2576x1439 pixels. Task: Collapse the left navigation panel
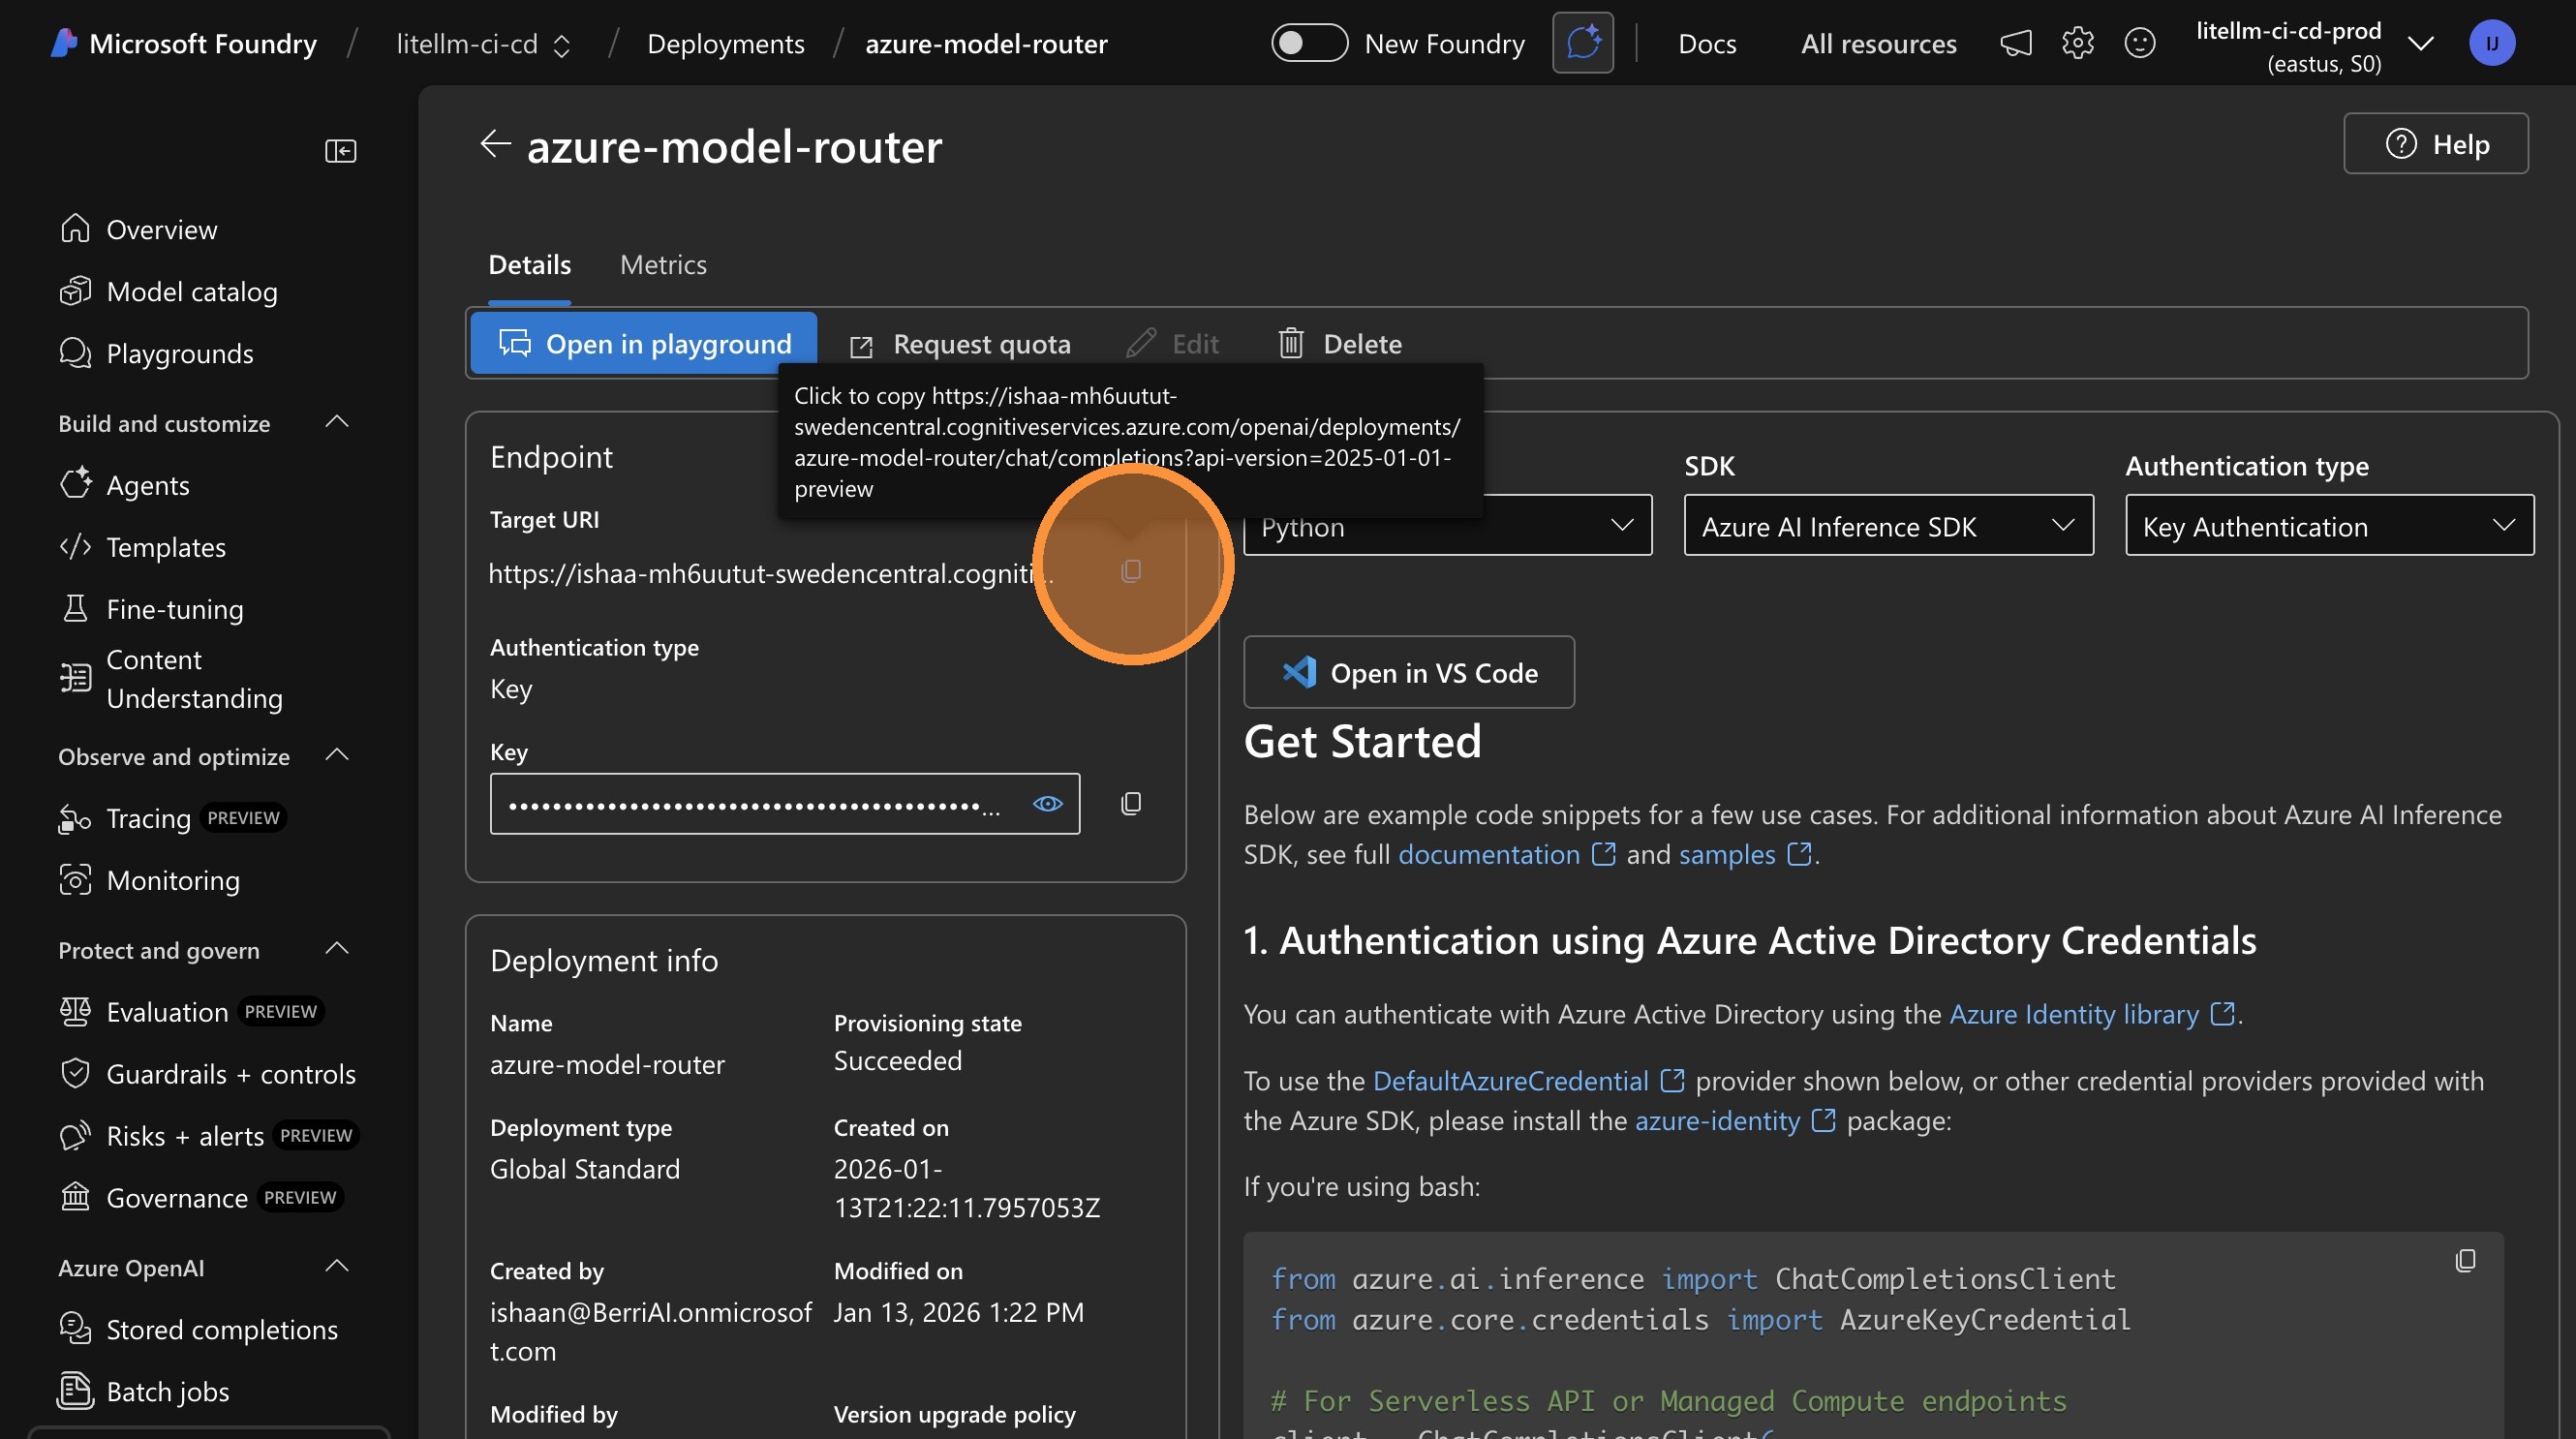click(340, 150)
